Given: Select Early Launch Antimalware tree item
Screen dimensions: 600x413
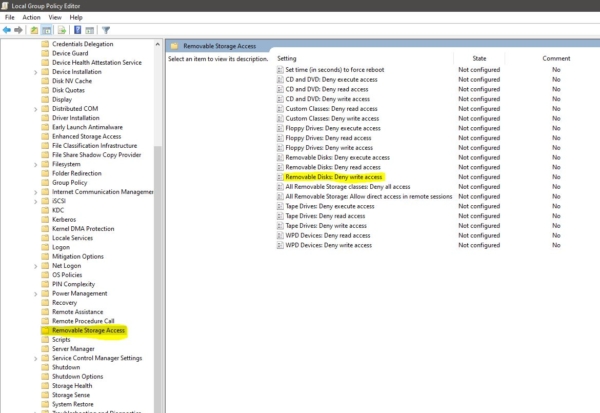Looking at the screenshot, I should [87, 127].
